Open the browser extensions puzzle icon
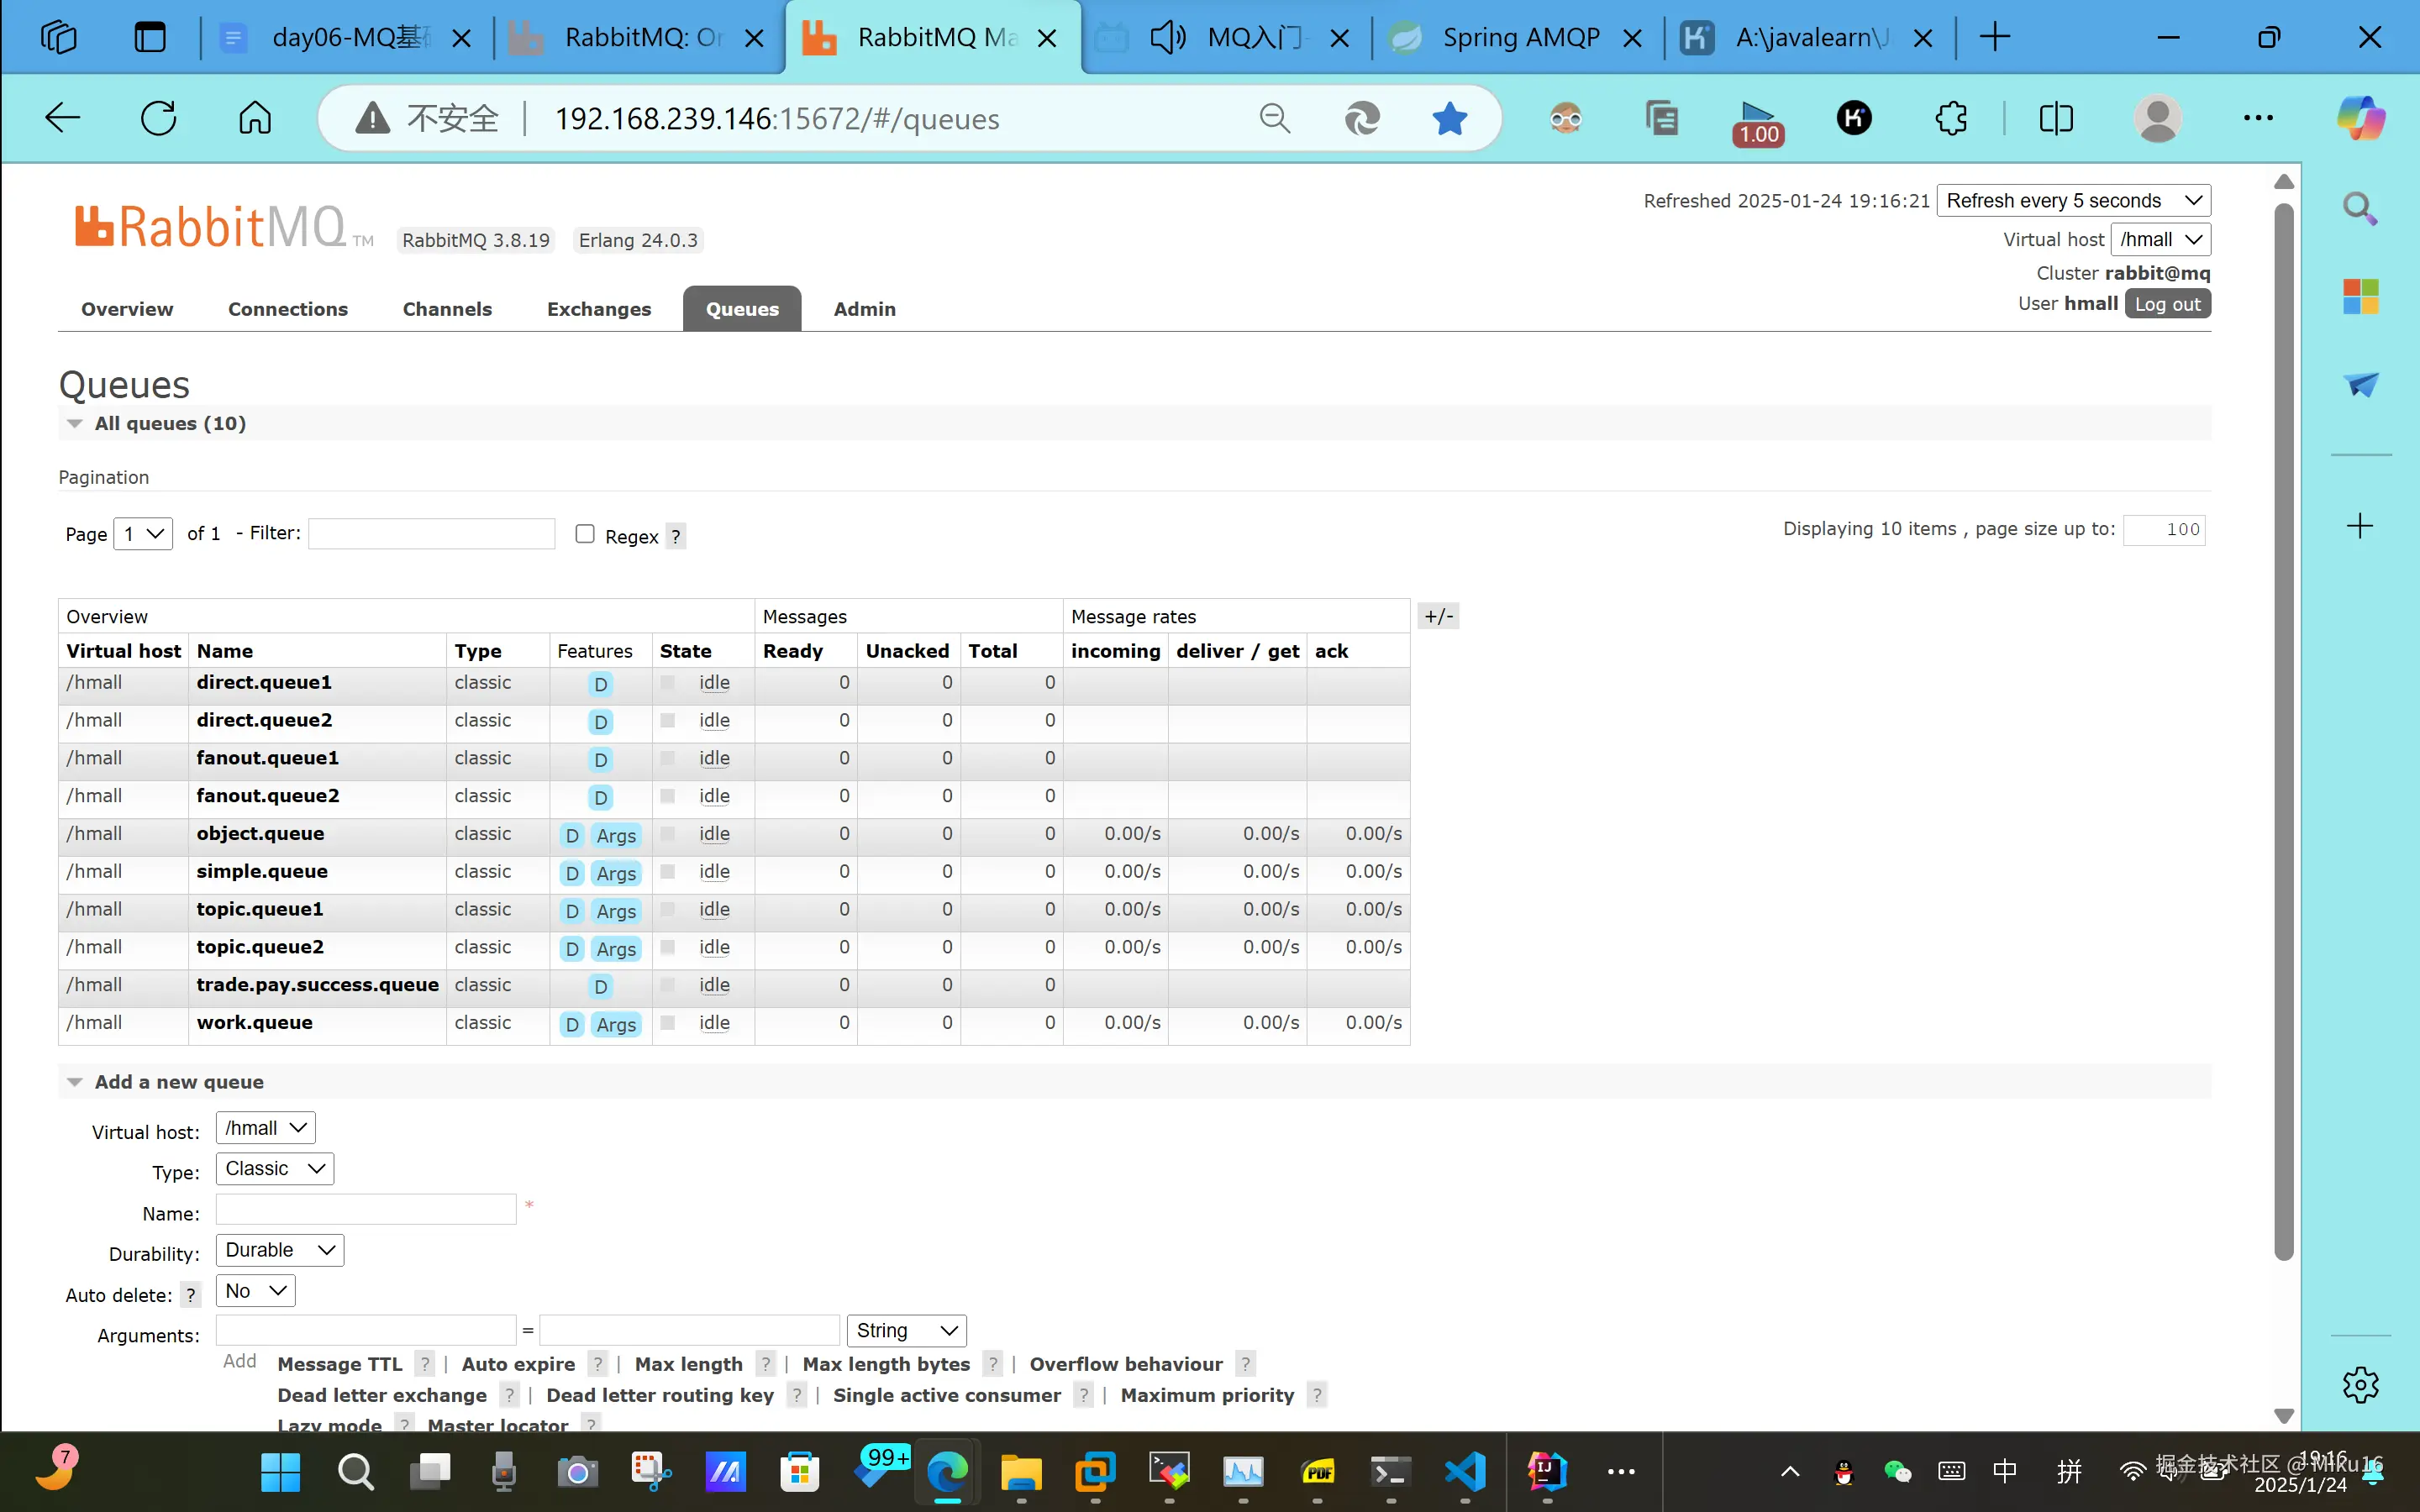This screenshot has width=2420, height=1512. point(1950,118)
